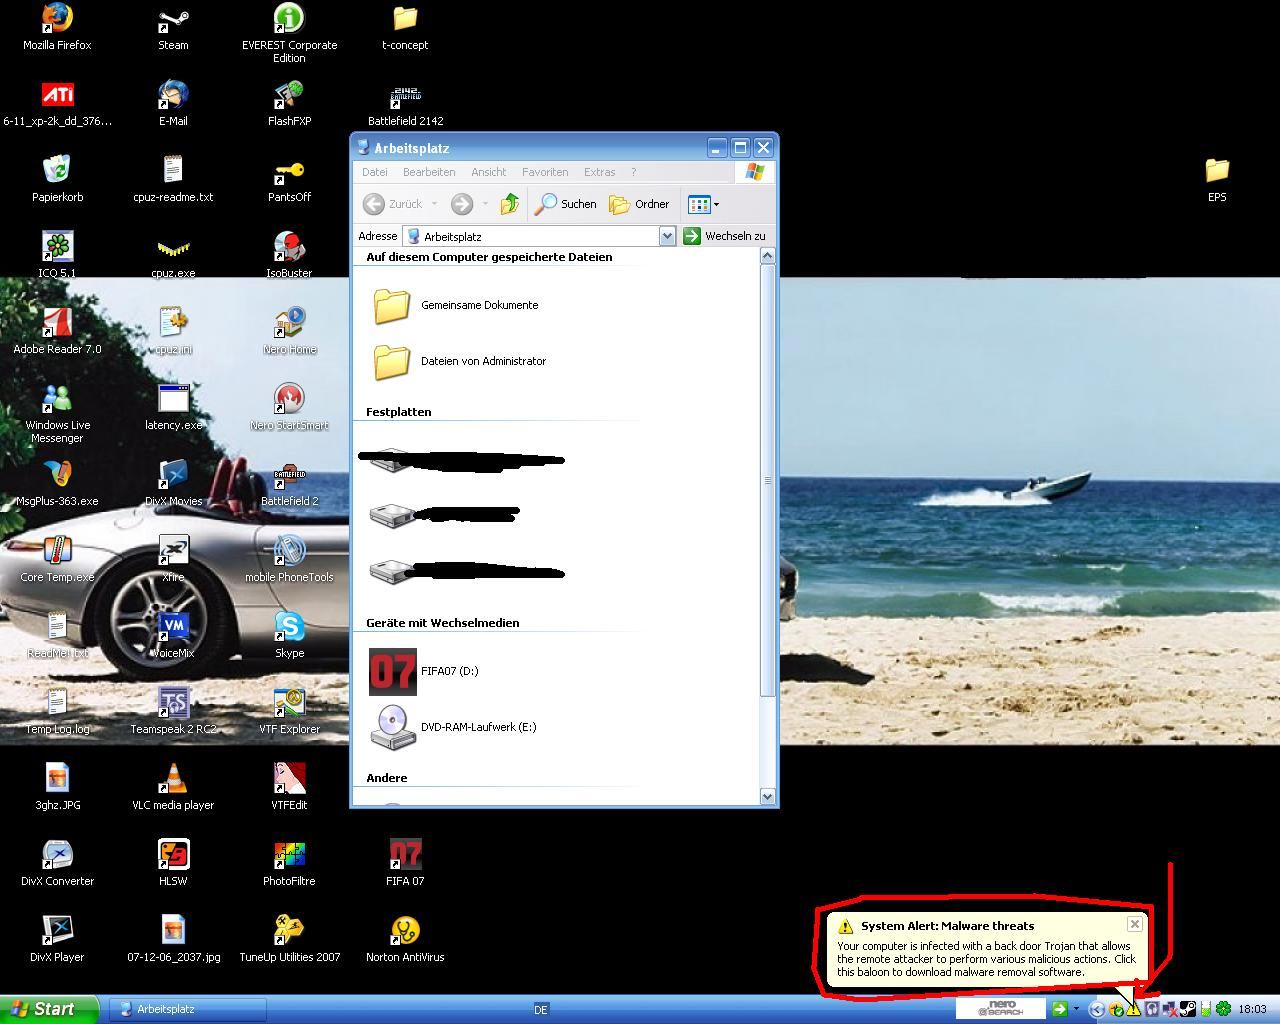
Task: Launch Nero StartSmart
Action: click(x=289, y=407)
